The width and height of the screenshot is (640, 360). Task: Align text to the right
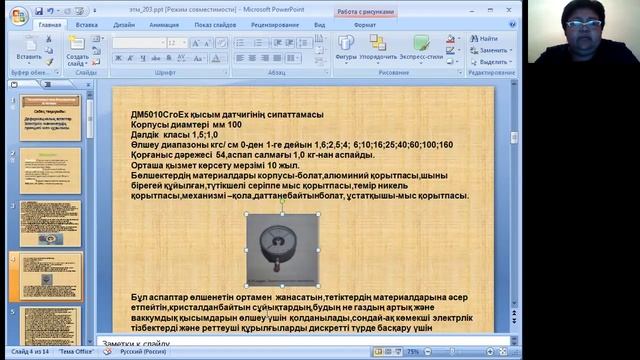pos(265,58)
